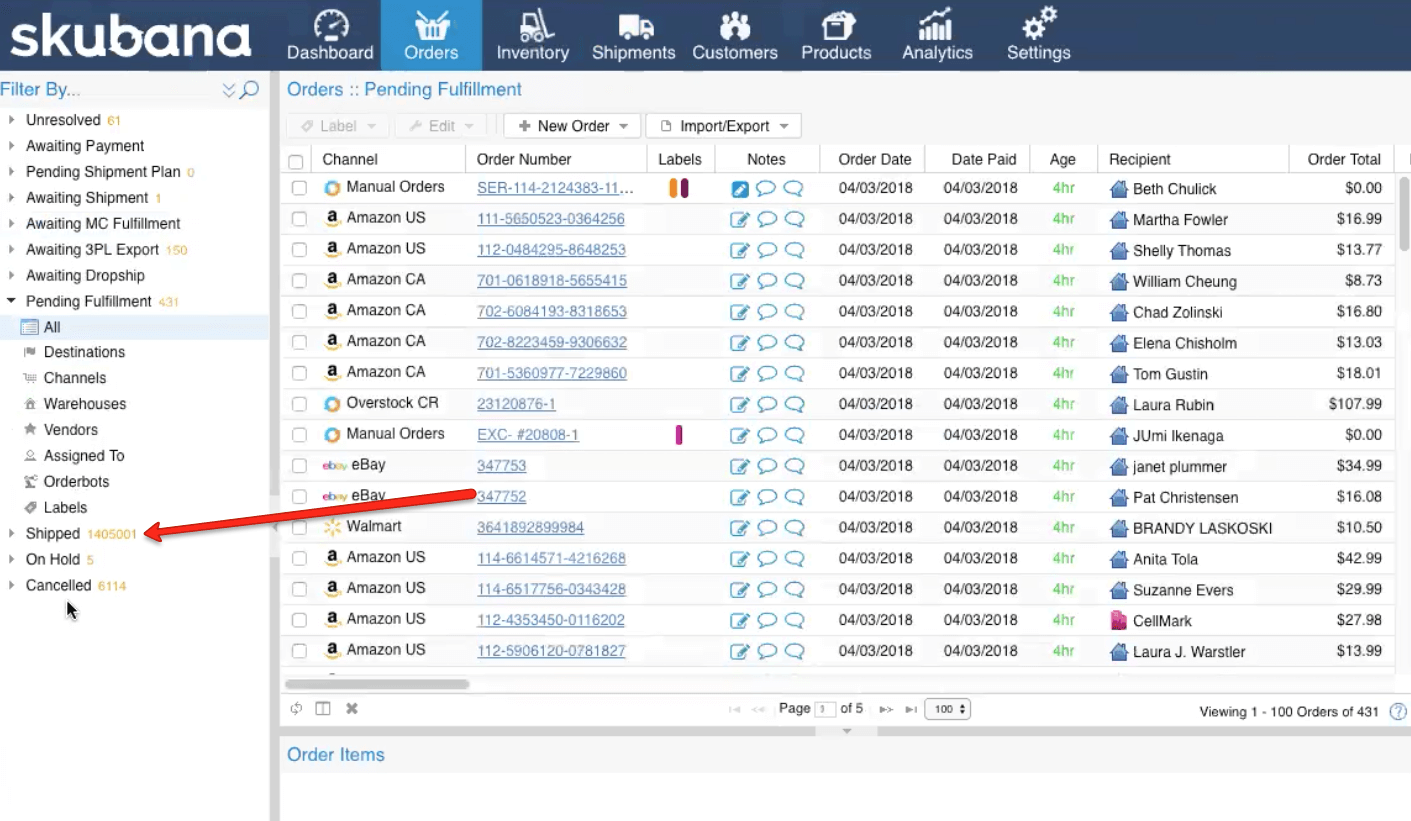The image size is (1411, 821).
Task: Select the Vendors sub-filter
Action: point(70,430)
